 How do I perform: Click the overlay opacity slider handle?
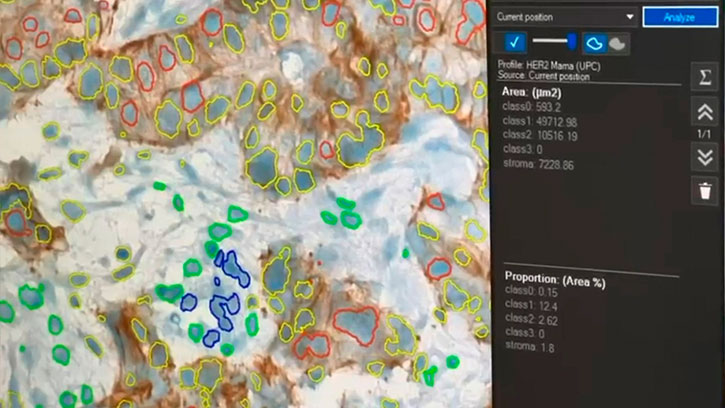tap(571, 41)
